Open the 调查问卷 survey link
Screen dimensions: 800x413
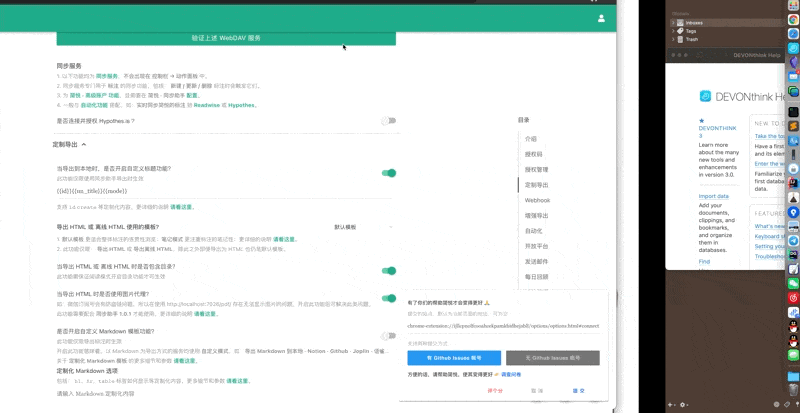coord(511,374)
